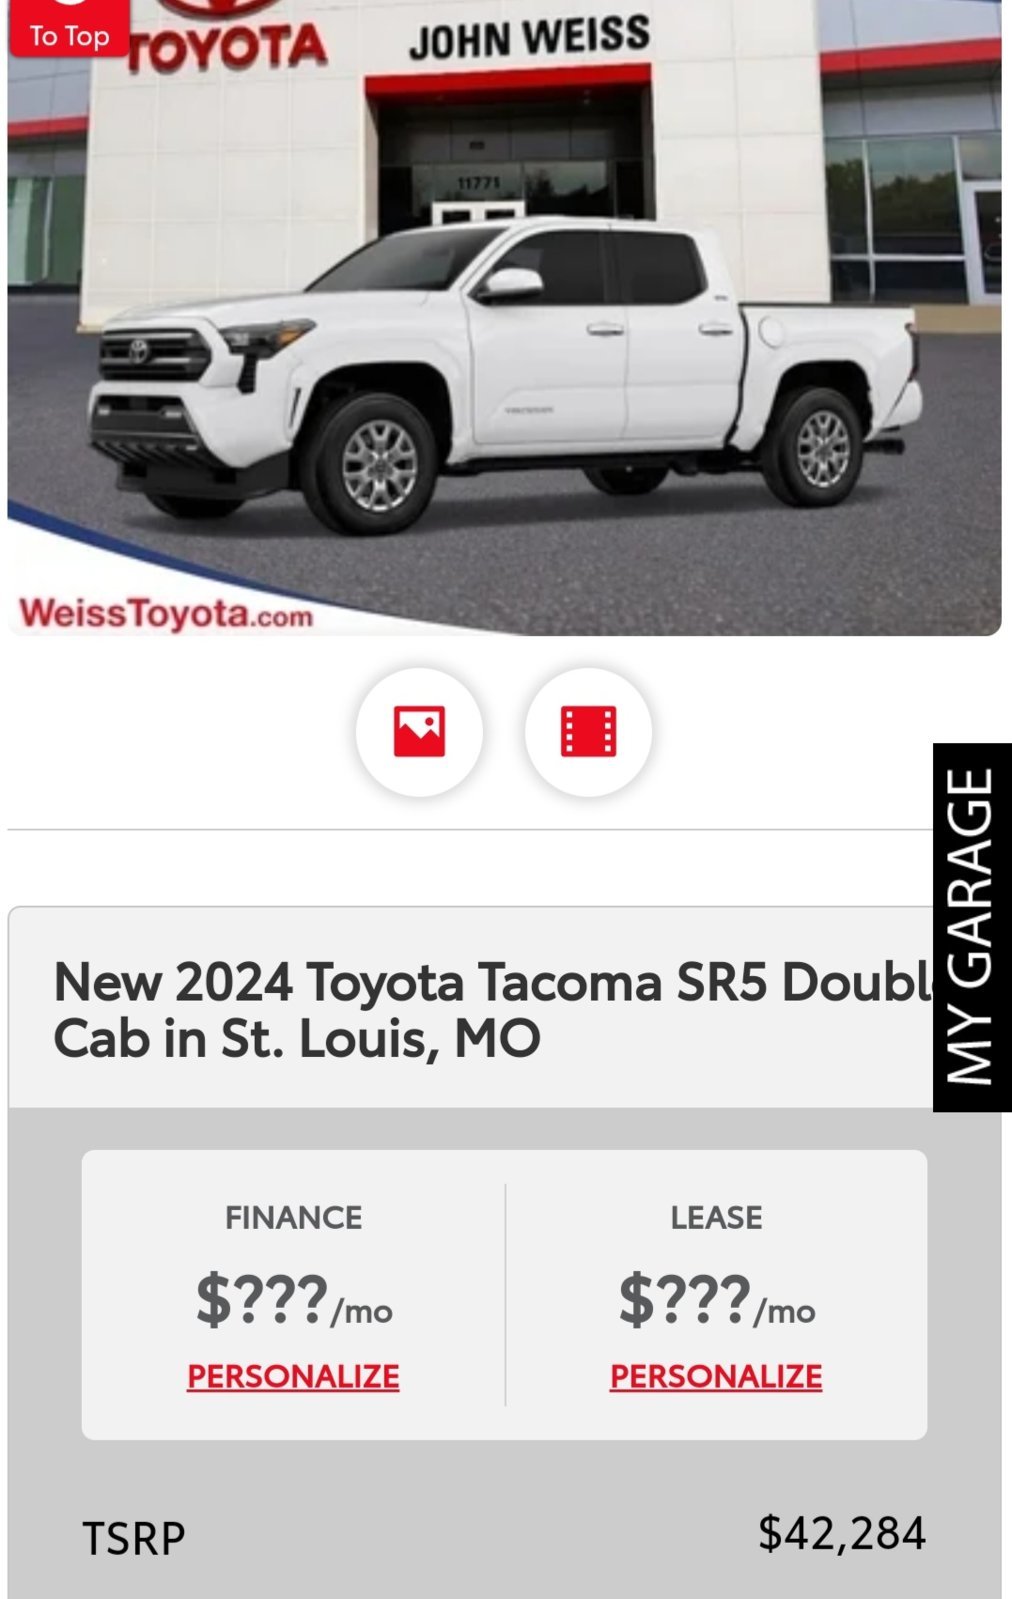
Task: Open the video film-strip icon
Action: tap(588, 732)
